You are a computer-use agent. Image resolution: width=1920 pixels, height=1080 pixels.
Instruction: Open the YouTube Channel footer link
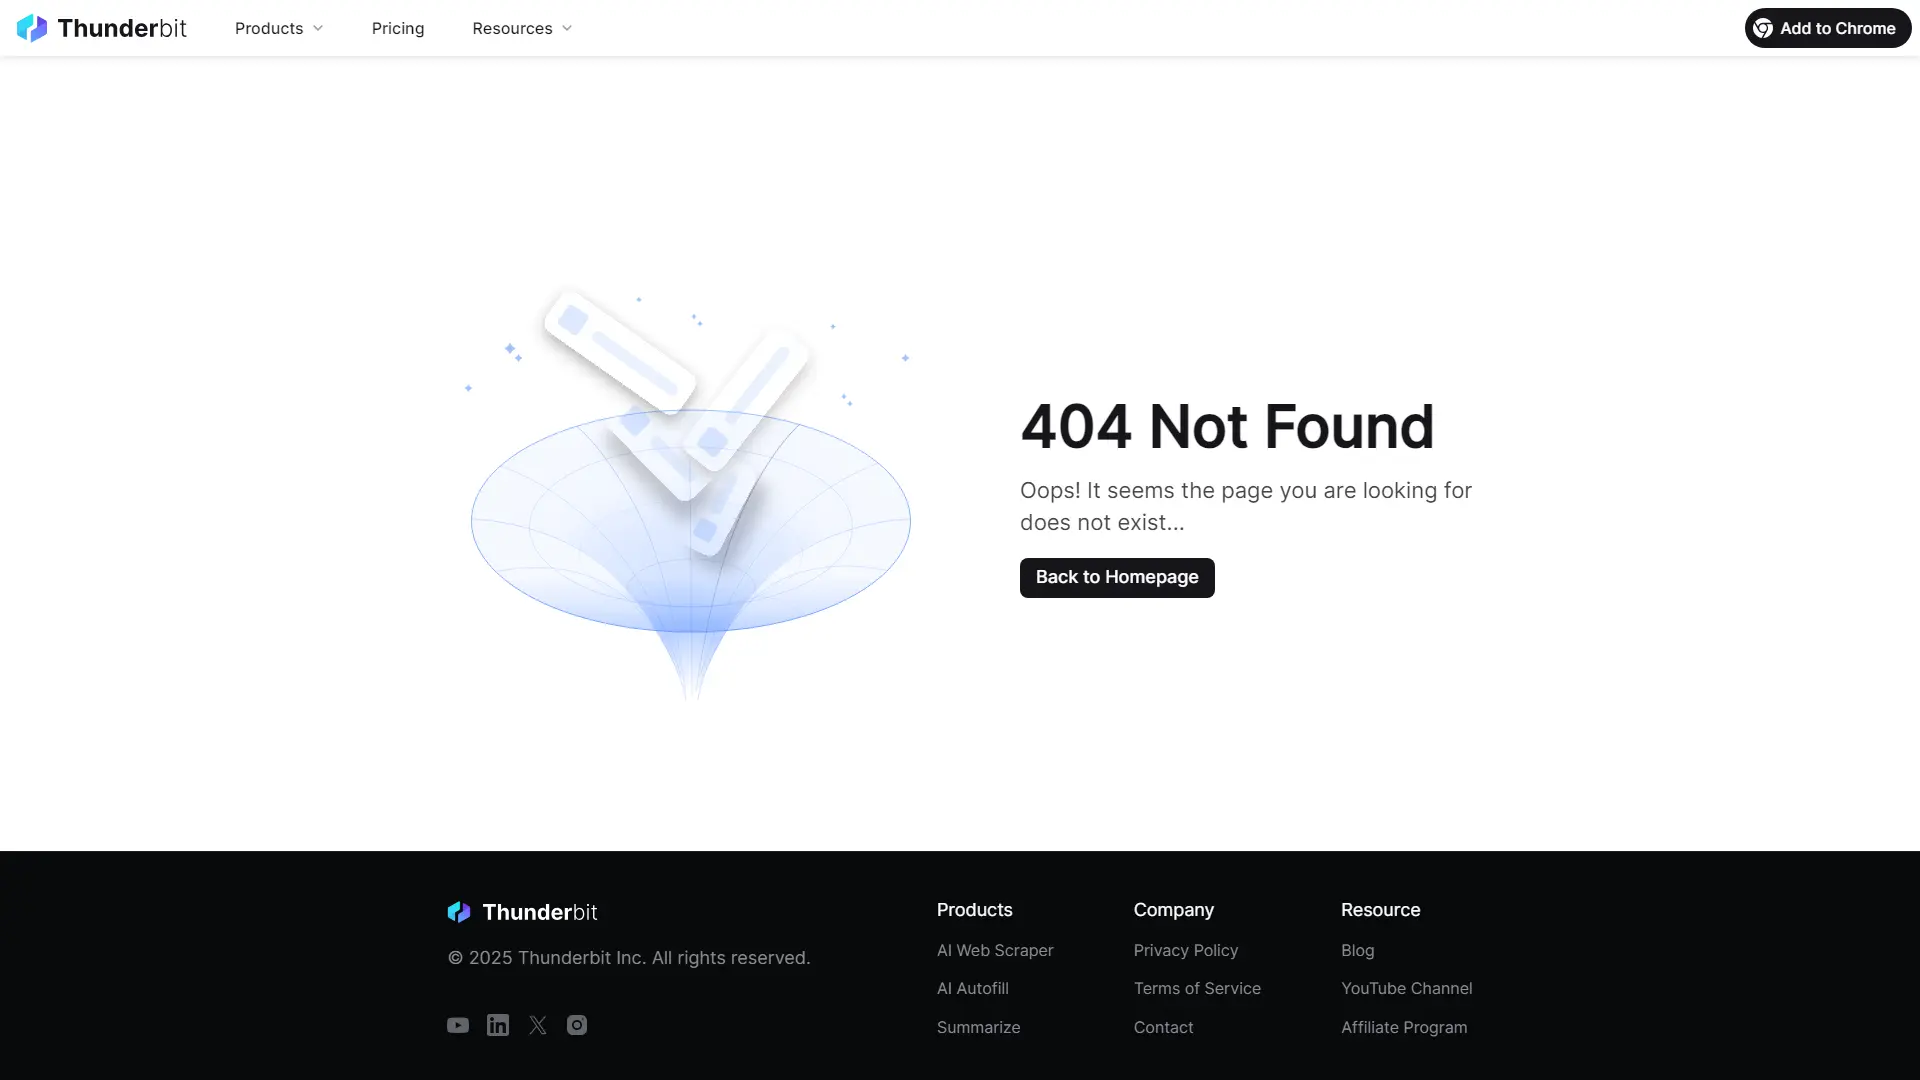[1407, 988]
